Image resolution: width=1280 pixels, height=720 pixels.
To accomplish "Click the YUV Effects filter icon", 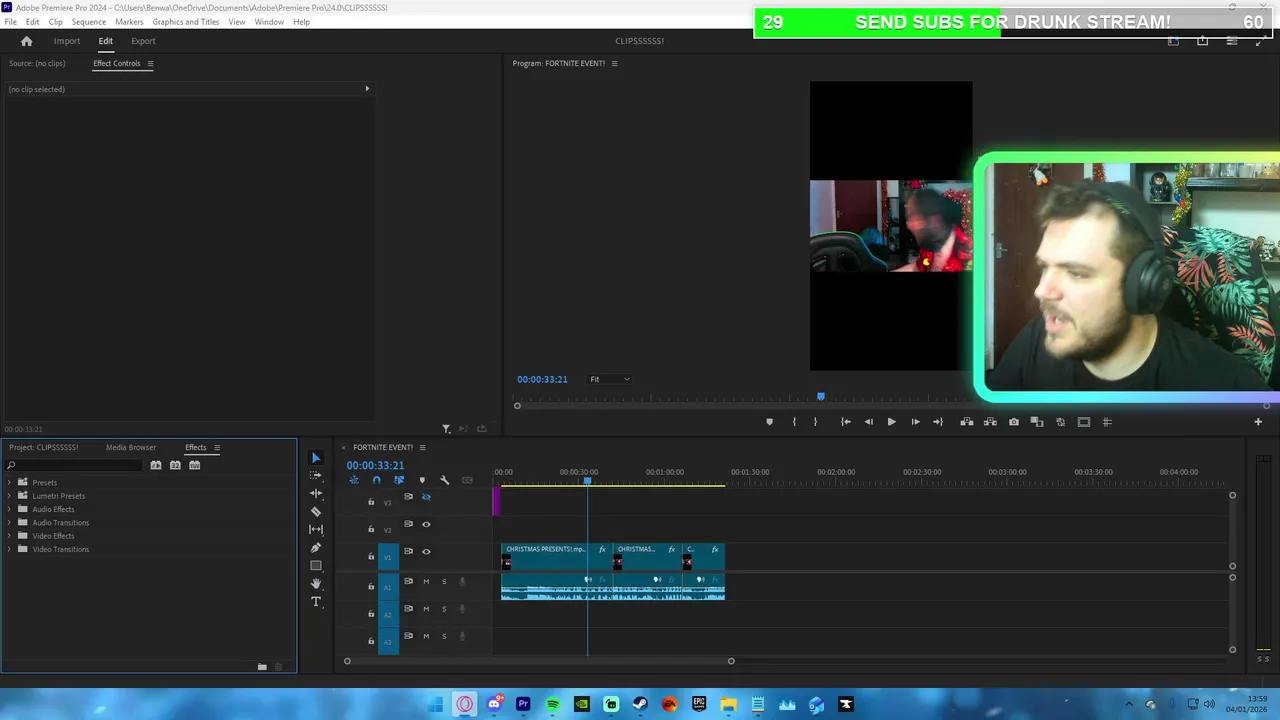I will coord(194,465).
